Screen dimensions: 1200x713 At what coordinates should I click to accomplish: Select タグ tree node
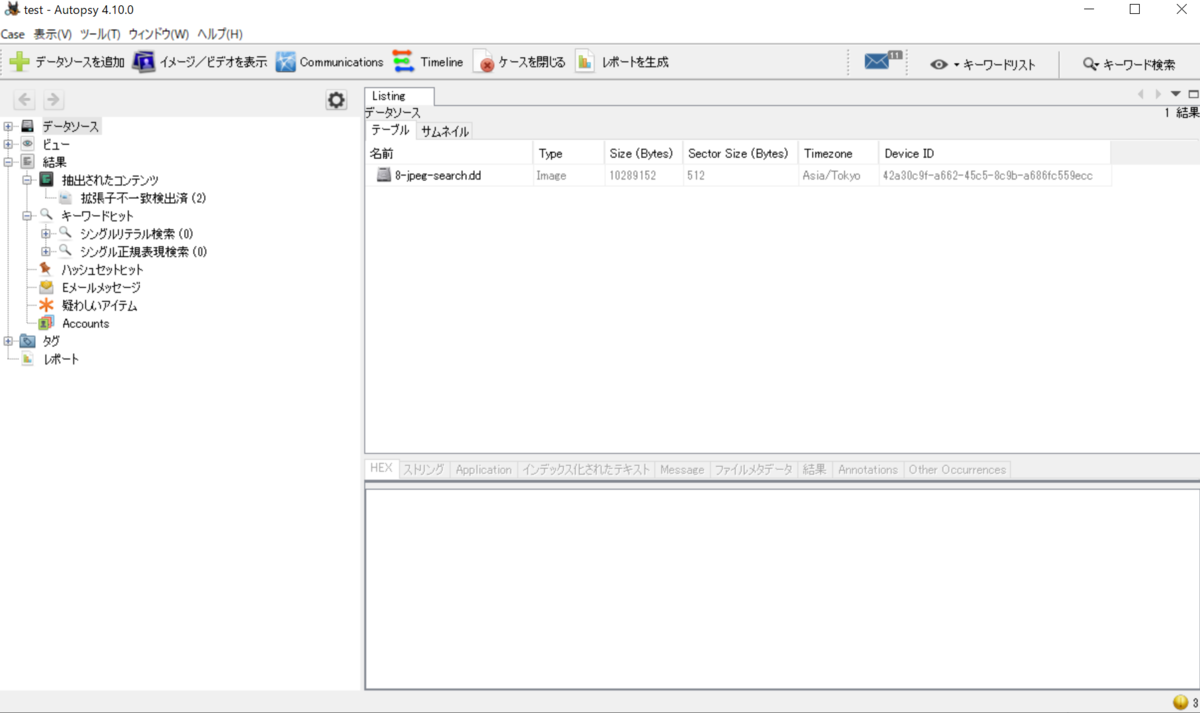point(51,341)
